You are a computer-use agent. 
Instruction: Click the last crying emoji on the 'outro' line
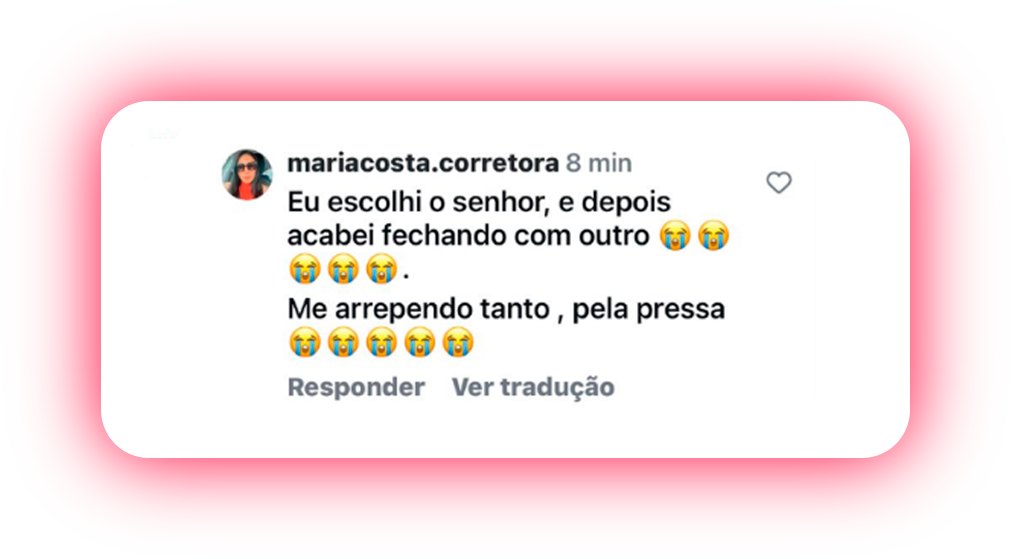pos(713,235)
